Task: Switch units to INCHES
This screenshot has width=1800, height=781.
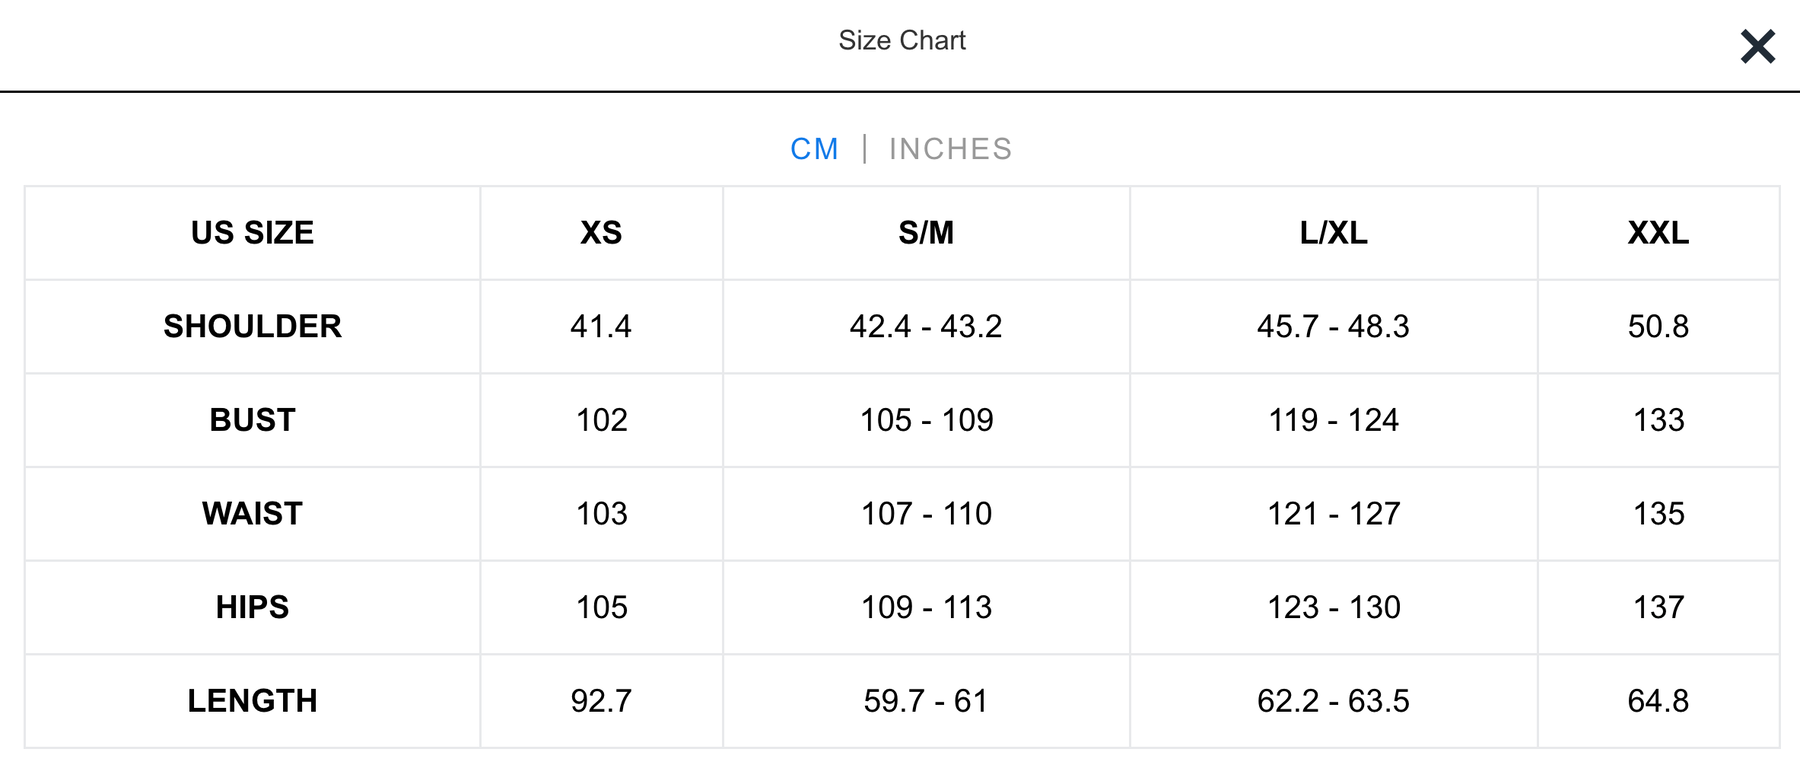Action: 950,149
